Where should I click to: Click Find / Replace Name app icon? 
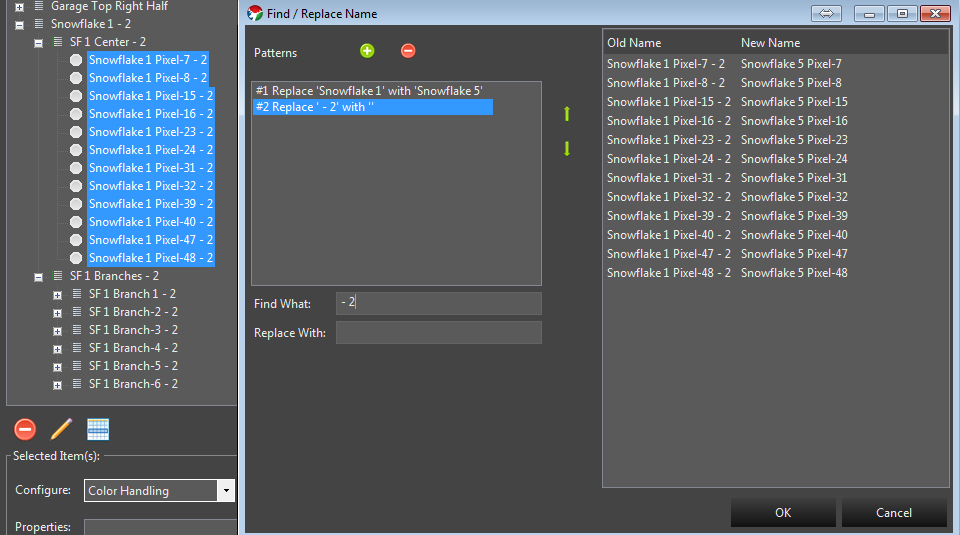pos(255,13)
